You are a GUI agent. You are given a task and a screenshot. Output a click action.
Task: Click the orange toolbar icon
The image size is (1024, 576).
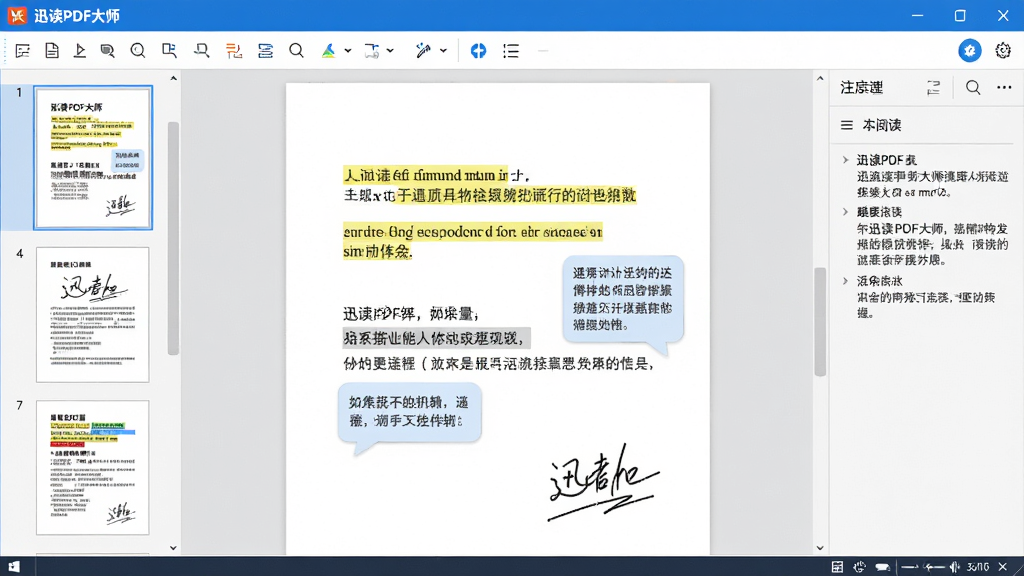pyautogui.click(x=234, y=50)
